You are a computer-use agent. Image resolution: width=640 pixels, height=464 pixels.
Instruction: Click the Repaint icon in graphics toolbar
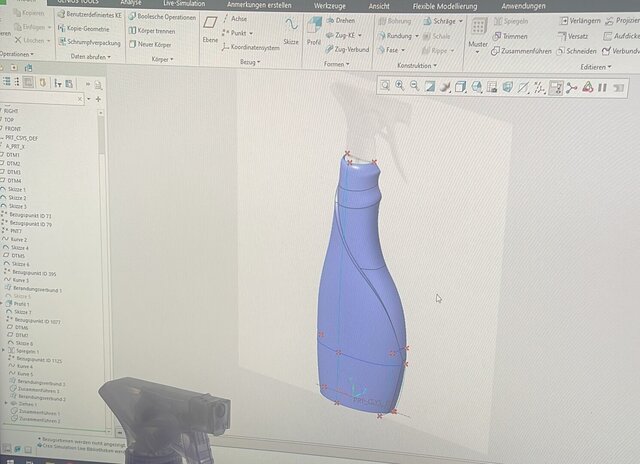430,86
